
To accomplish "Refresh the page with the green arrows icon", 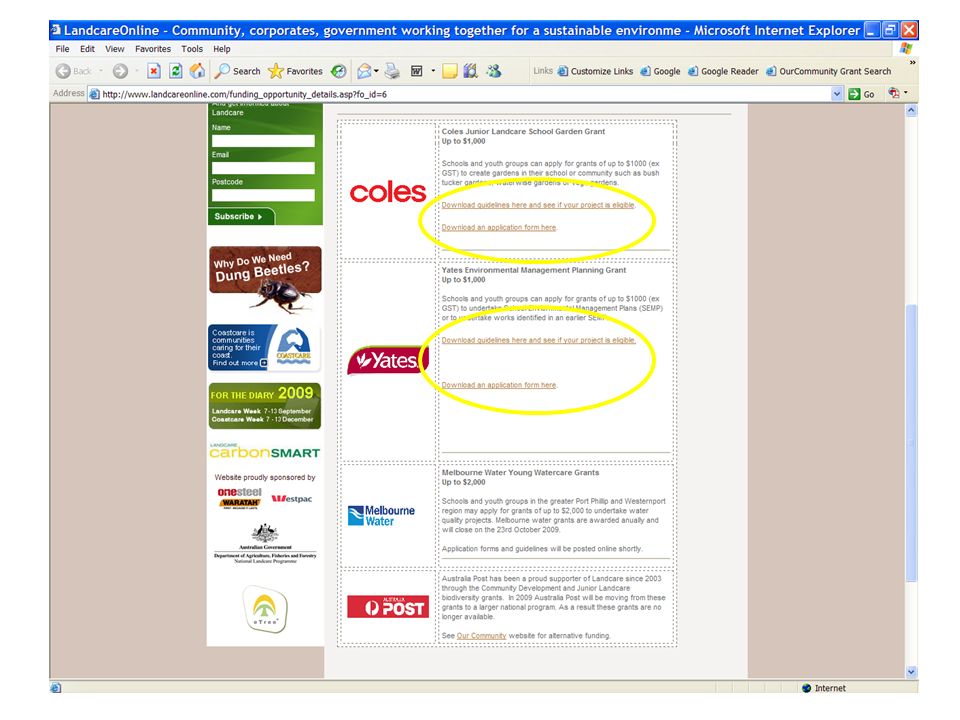I will tap(176, 71).
